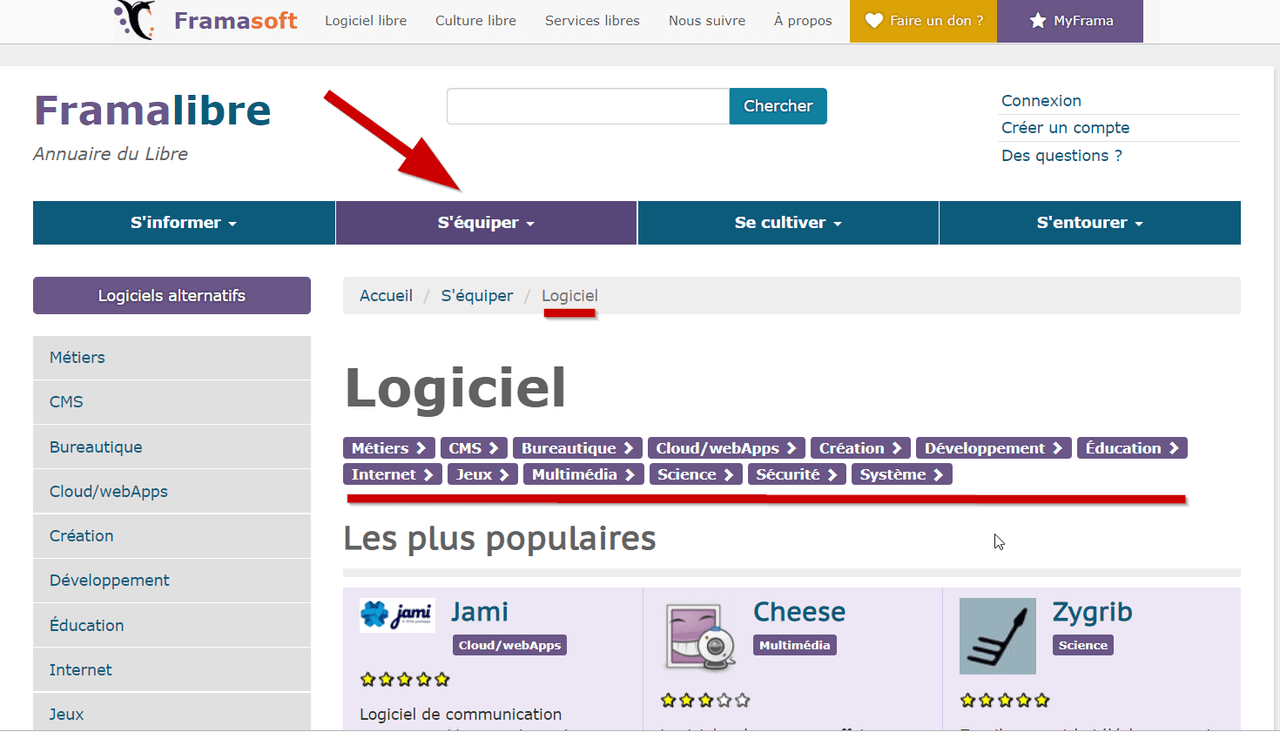Click the star rating on Cheese card

coord(705,700)
